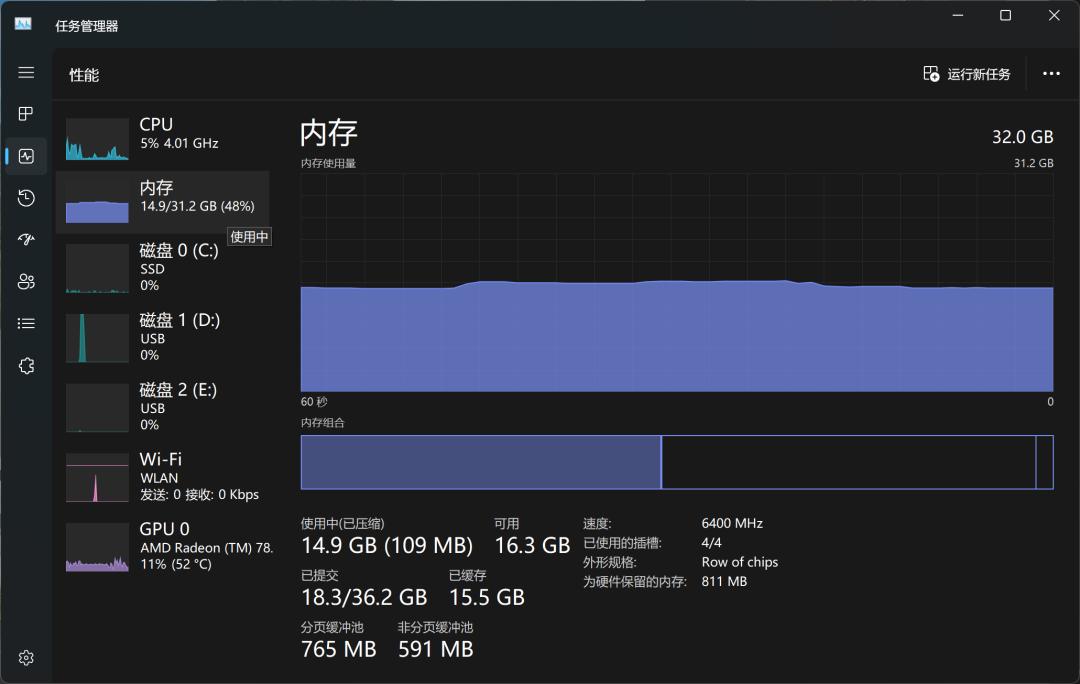This screenshot has width=1080, height=684.
Task: Switch to the App history page
Action: point(26,197)
